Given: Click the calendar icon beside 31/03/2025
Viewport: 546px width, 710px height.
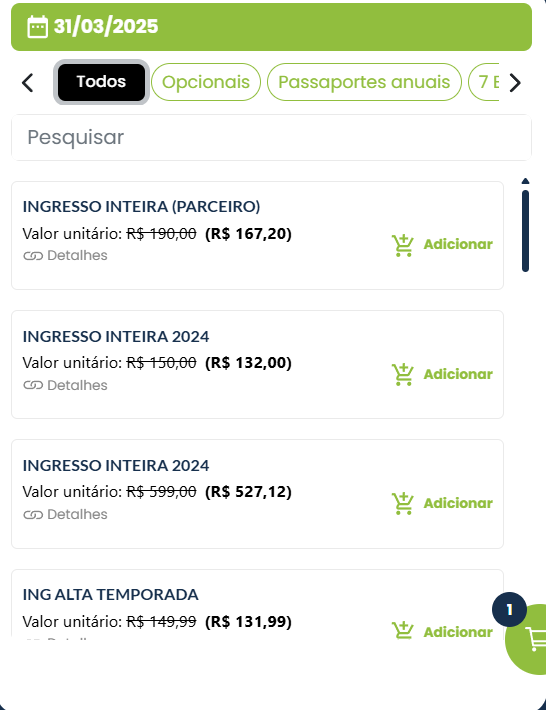Looking at the screenshot, I should tap(37, 27).
